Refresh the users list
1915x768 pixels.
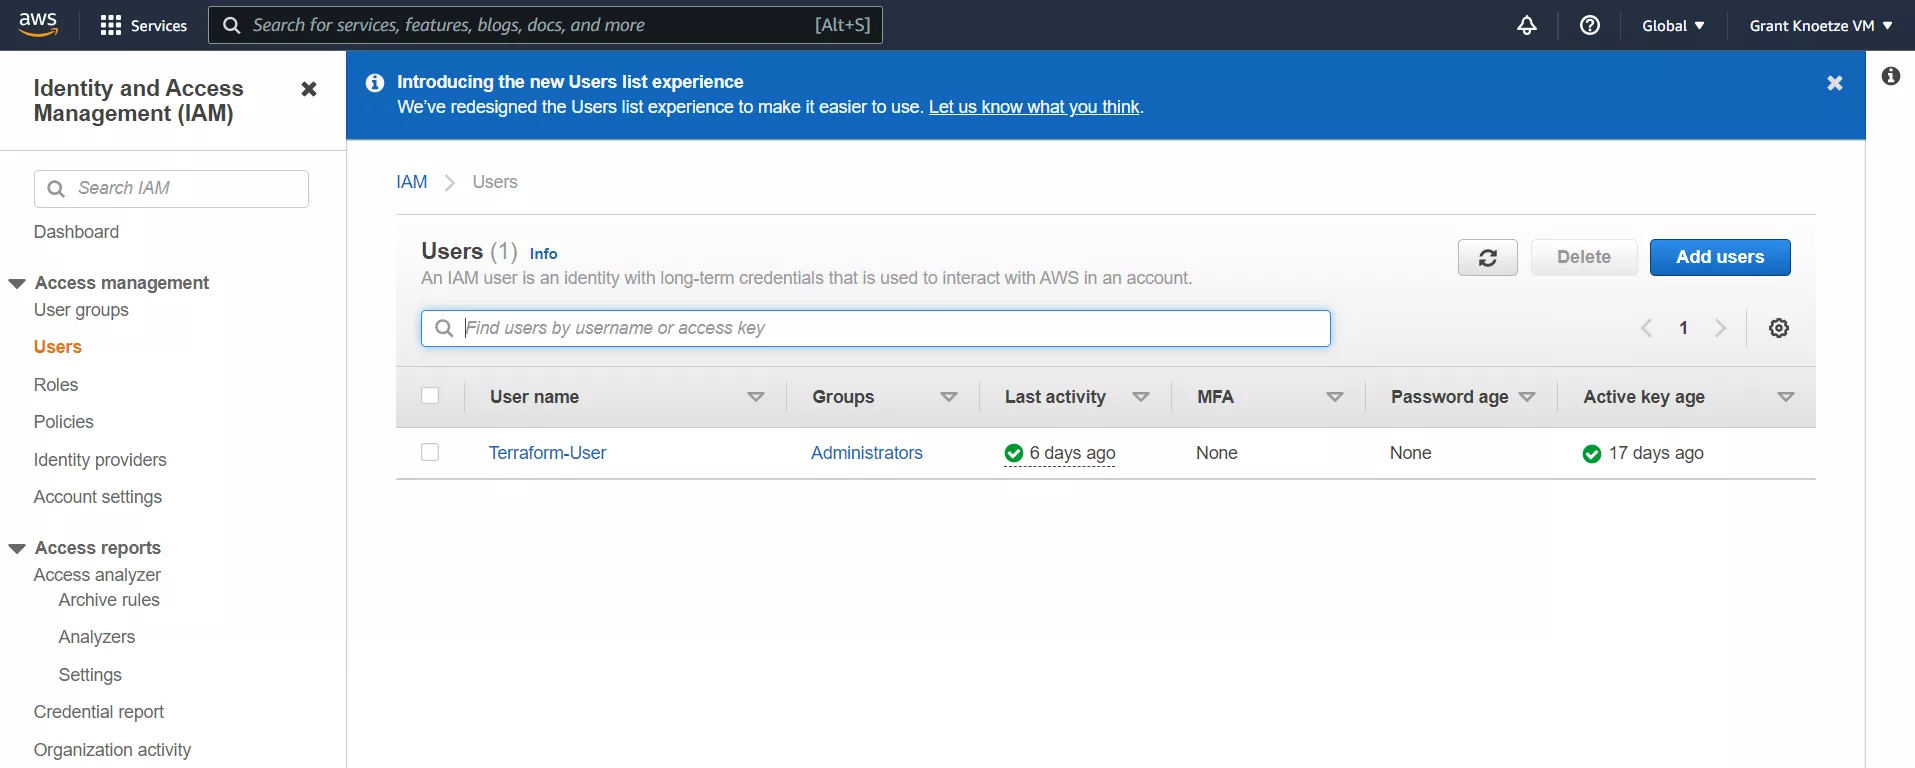1487,257
